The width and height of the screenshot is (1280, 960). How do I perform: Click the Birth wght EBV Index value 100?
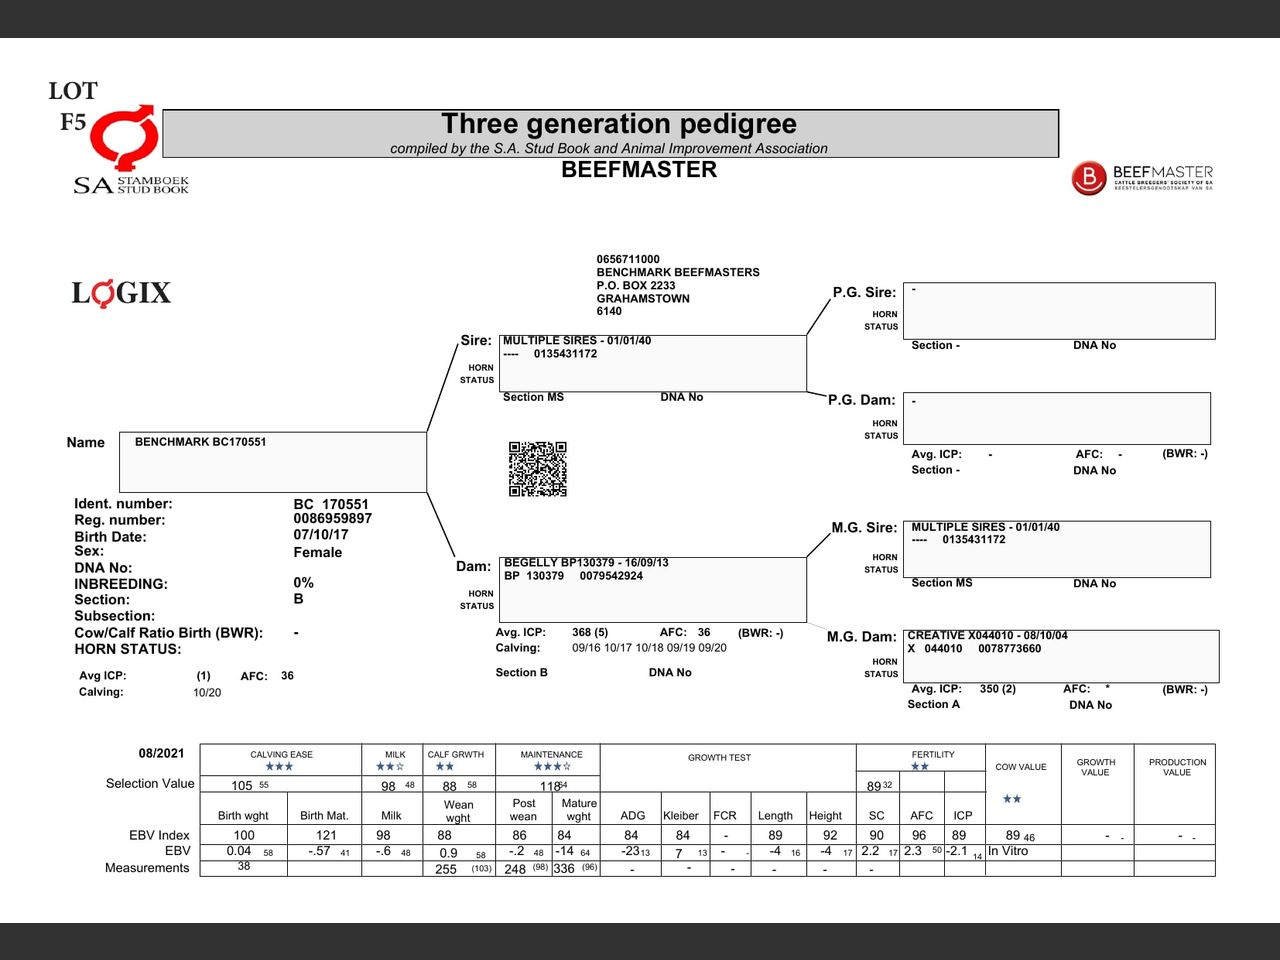(244, 835)
